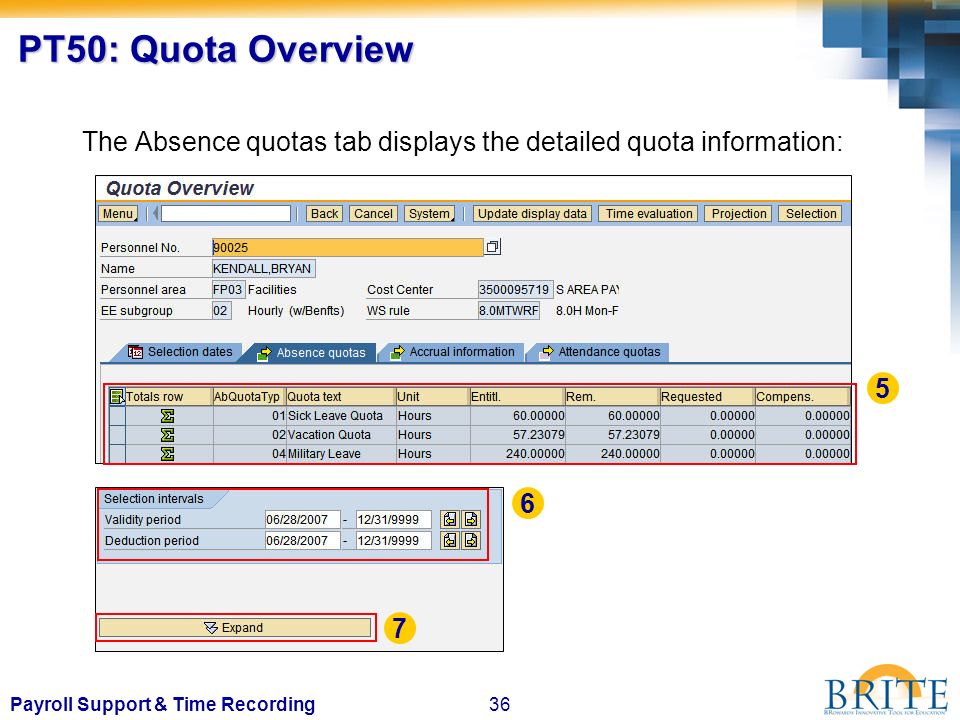Click Validity period next period icon
The width and height of the screenshot is (960, 720).
[x=471, y=519]
